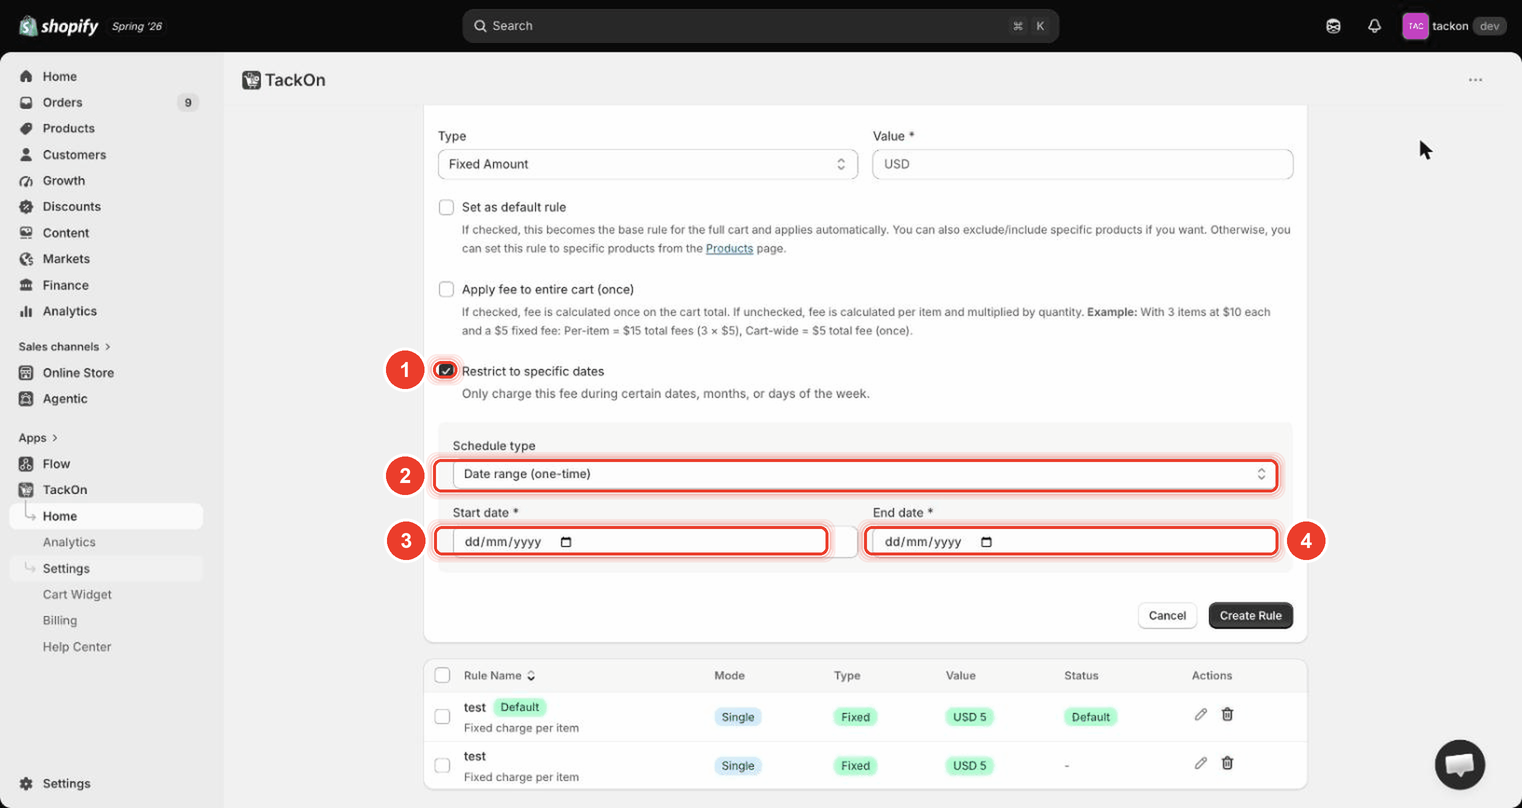Click the Analytics bar chart icon

(26, 311)
